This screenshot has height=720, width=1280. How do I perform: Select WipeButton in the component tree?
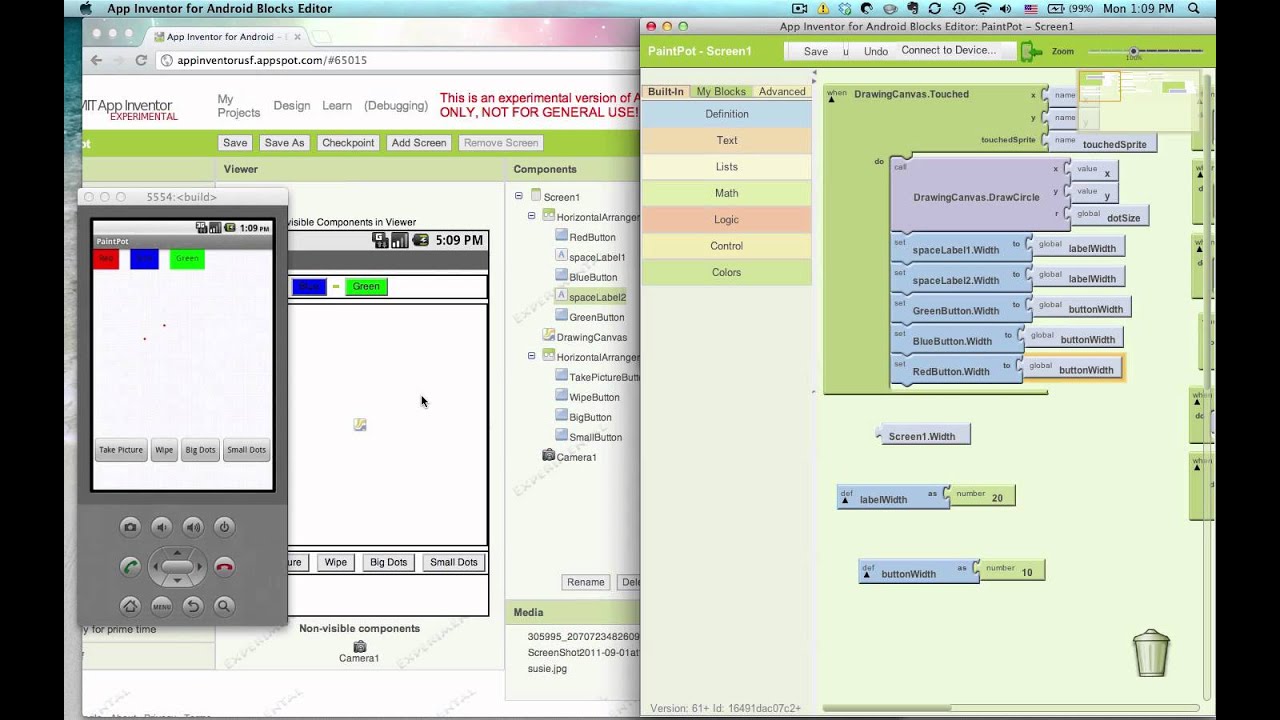click(594, 397)
